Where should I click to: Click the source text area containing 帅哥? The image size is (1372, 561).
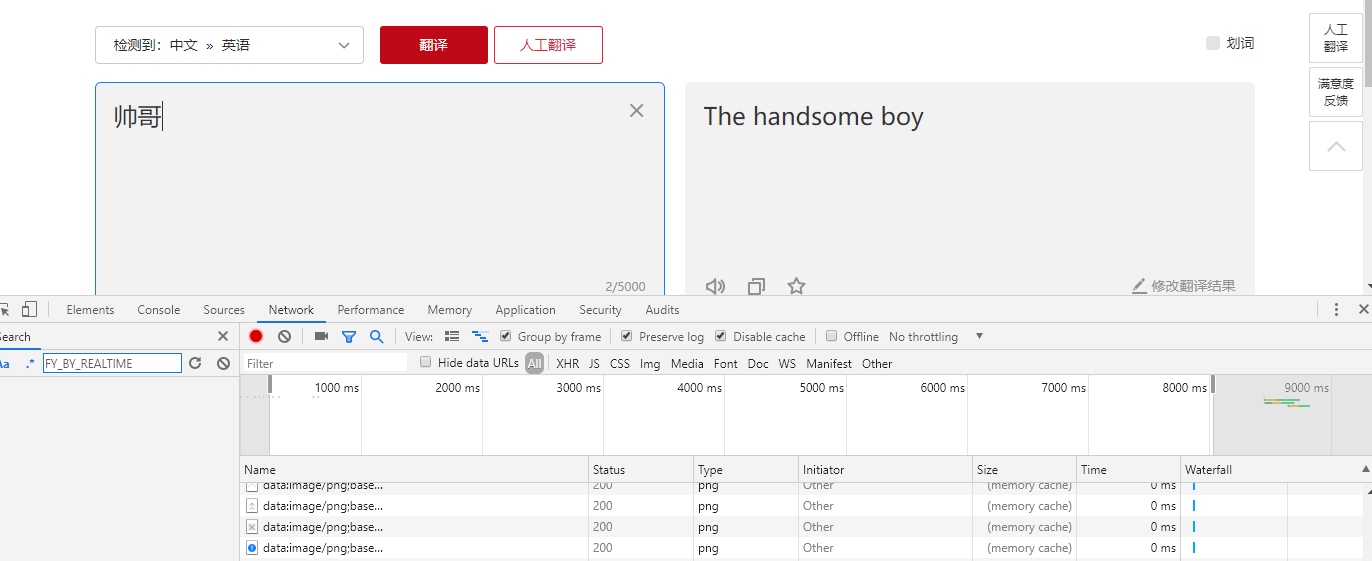[x=380, y=190]
